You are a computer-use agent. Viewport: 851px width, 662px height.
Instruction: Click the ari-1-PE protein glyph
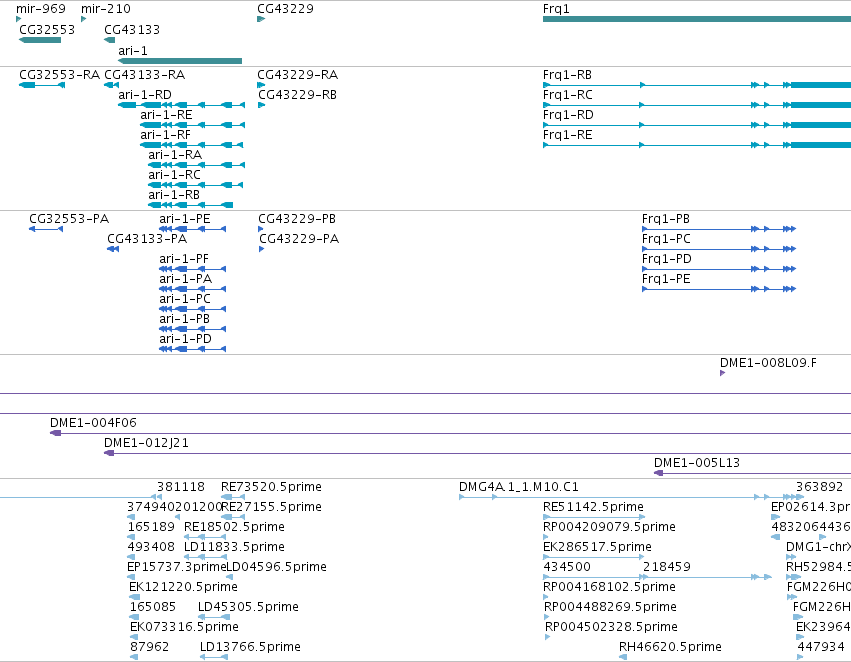(x=193, y=229)
